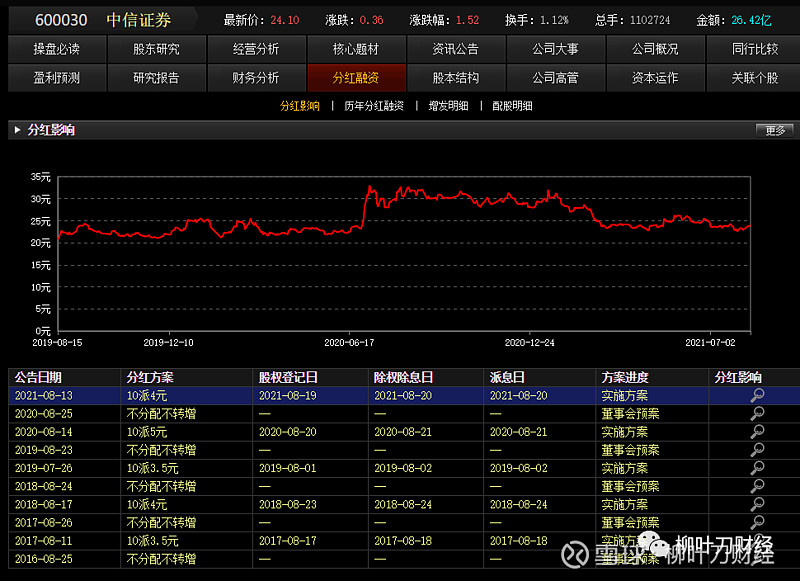
Task: Select the 分红影响 sub-navigation link
Action: click(300, 106)
